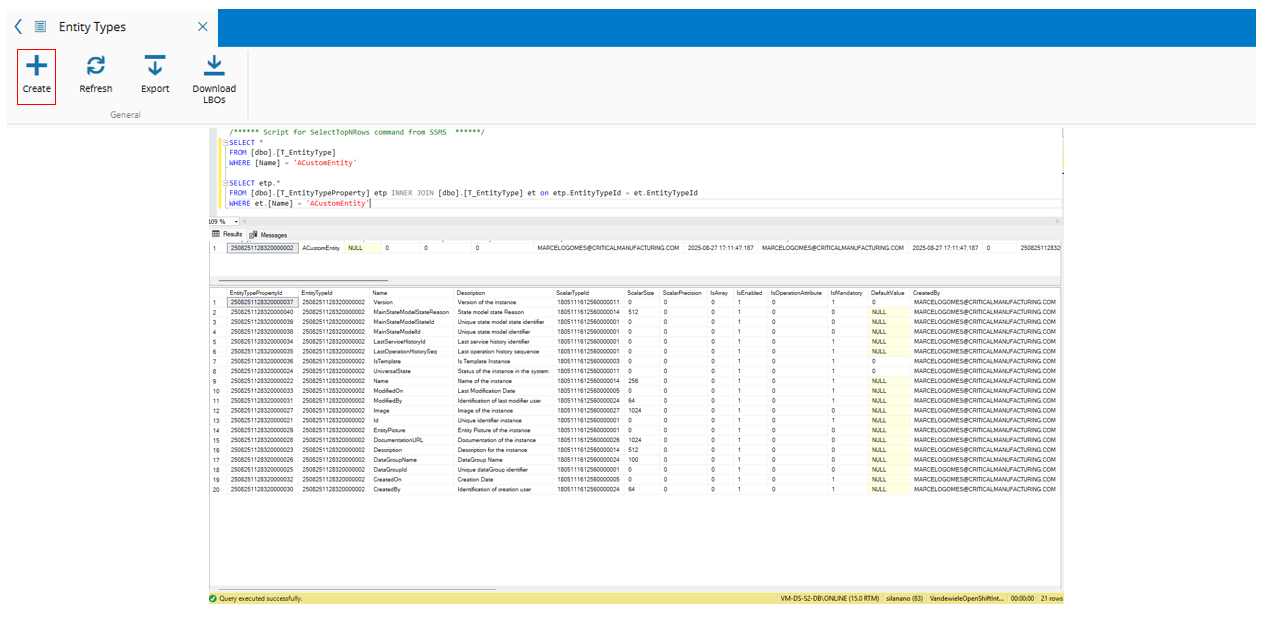Select the UniversalState name cell
The image size is (1267, 622).
click(x=412, y=371)
